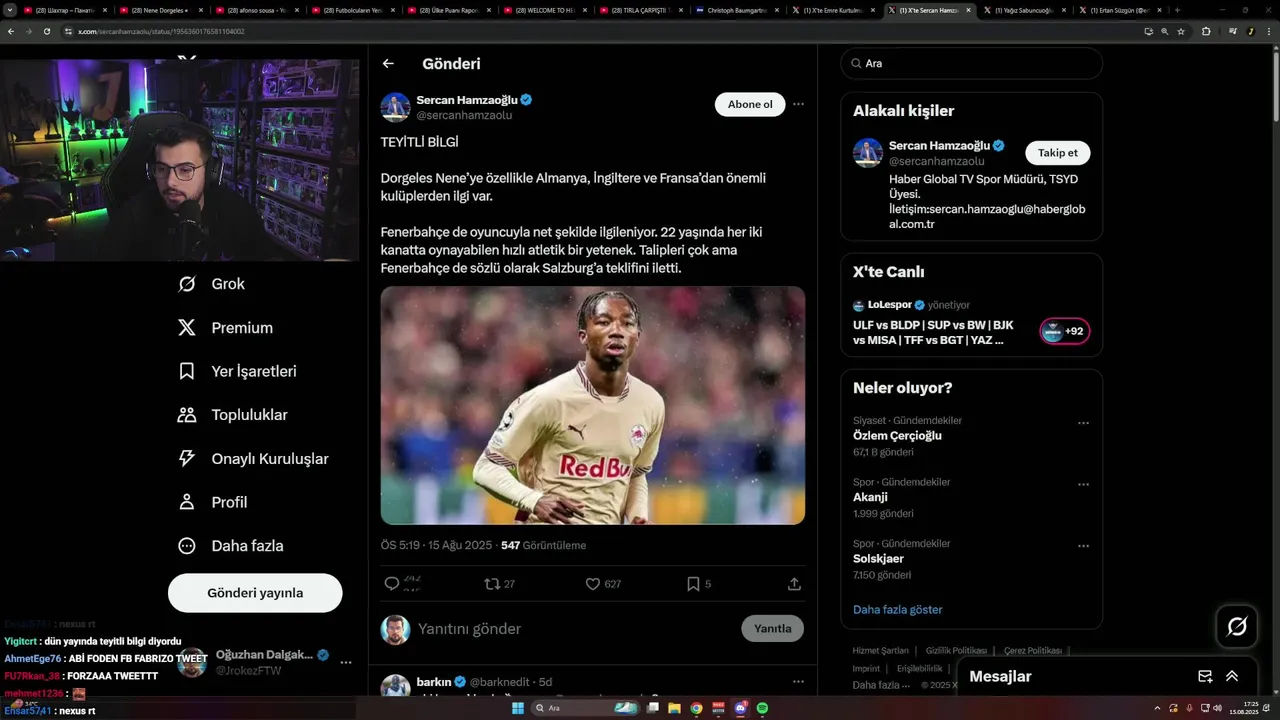The image size is (1280, 720).
Task: Open Topluluklar communities page
Action: click(232, 415)
